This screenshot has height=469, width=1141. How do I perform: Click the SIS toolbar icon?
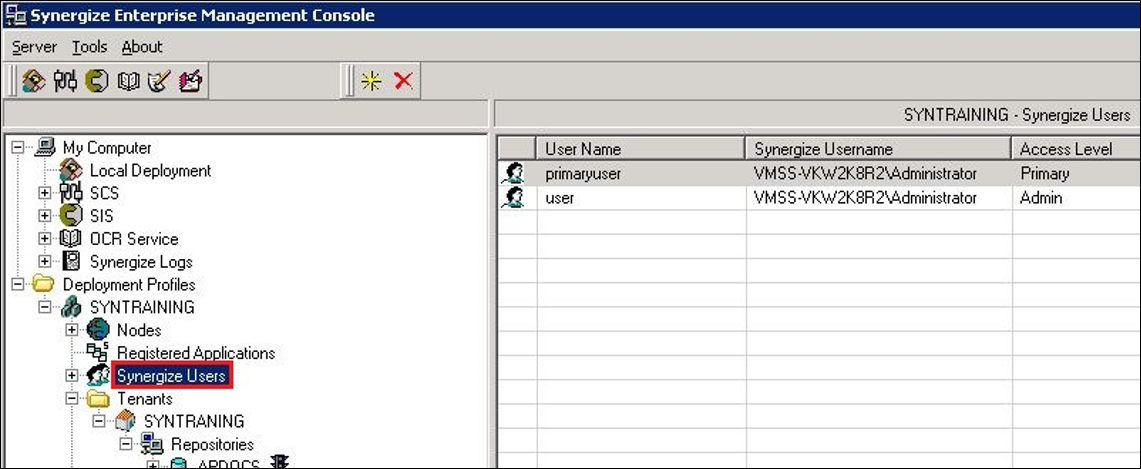96,81
